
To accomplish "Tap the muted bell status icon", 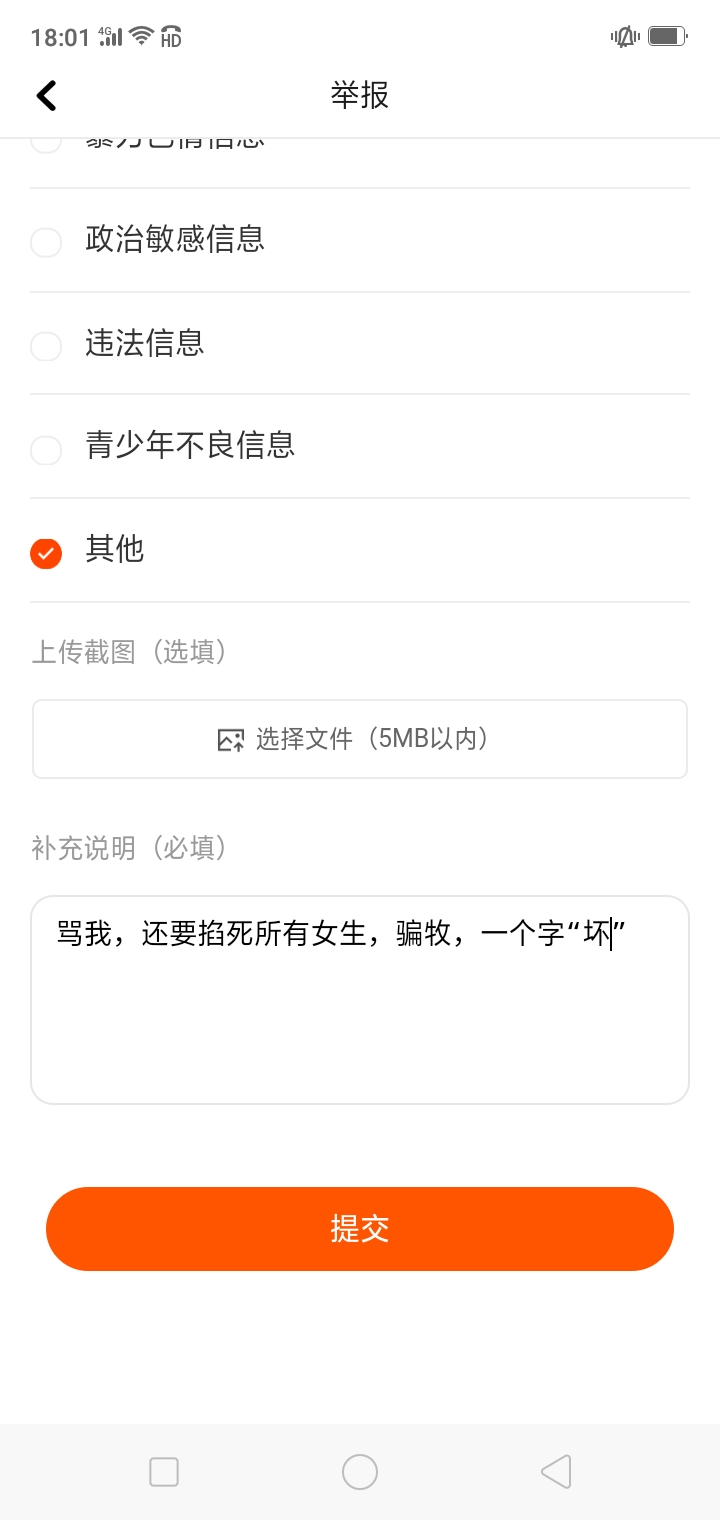I will pos(625,37).
